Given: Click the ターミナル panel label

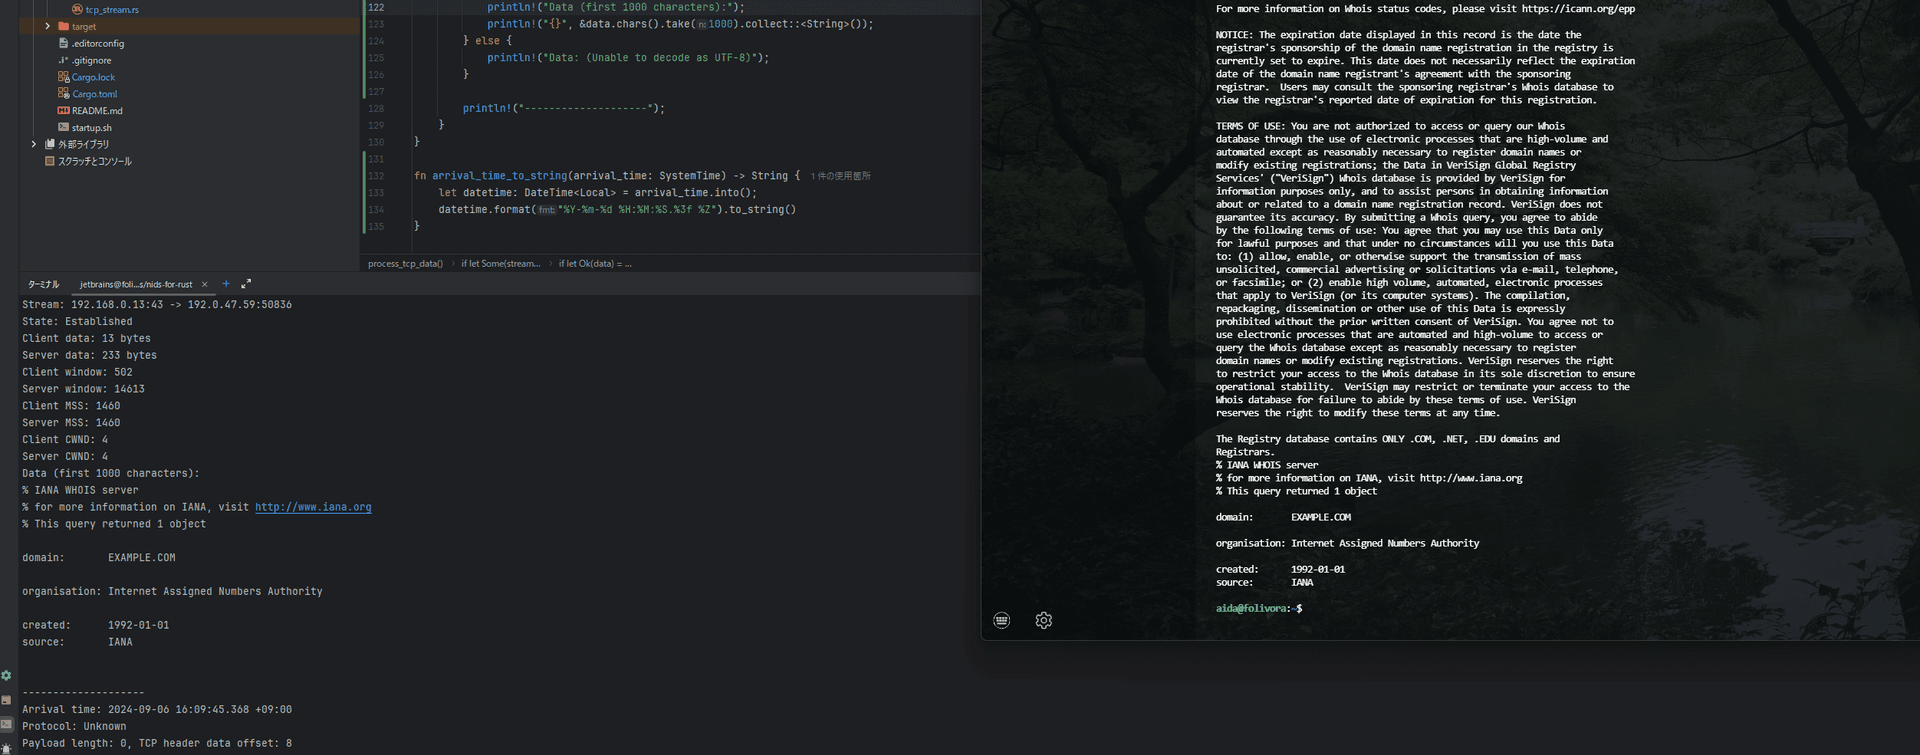Looking at the screenshot, I should [x=43, y=284].
